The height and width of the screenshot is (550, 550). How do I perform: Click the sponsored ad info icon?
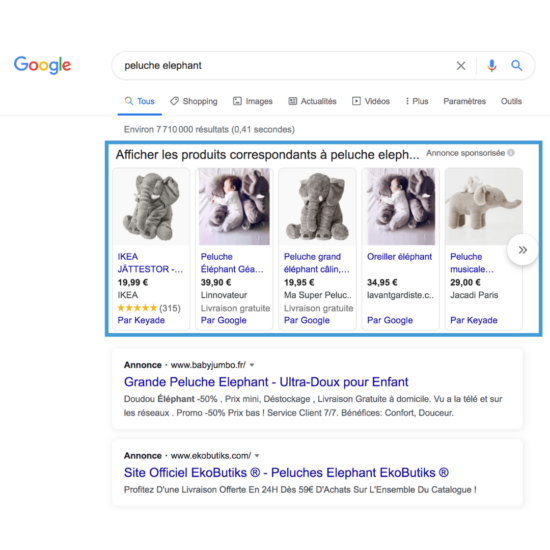coord(511,153)
